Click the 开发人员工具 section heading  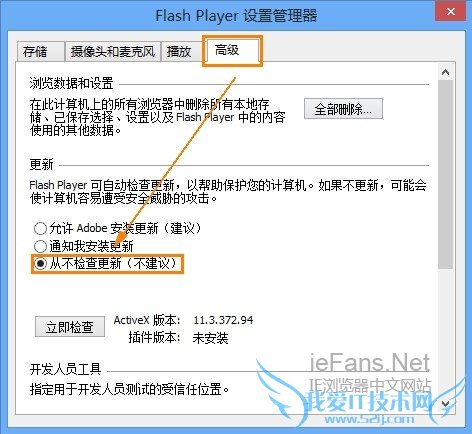65,369
